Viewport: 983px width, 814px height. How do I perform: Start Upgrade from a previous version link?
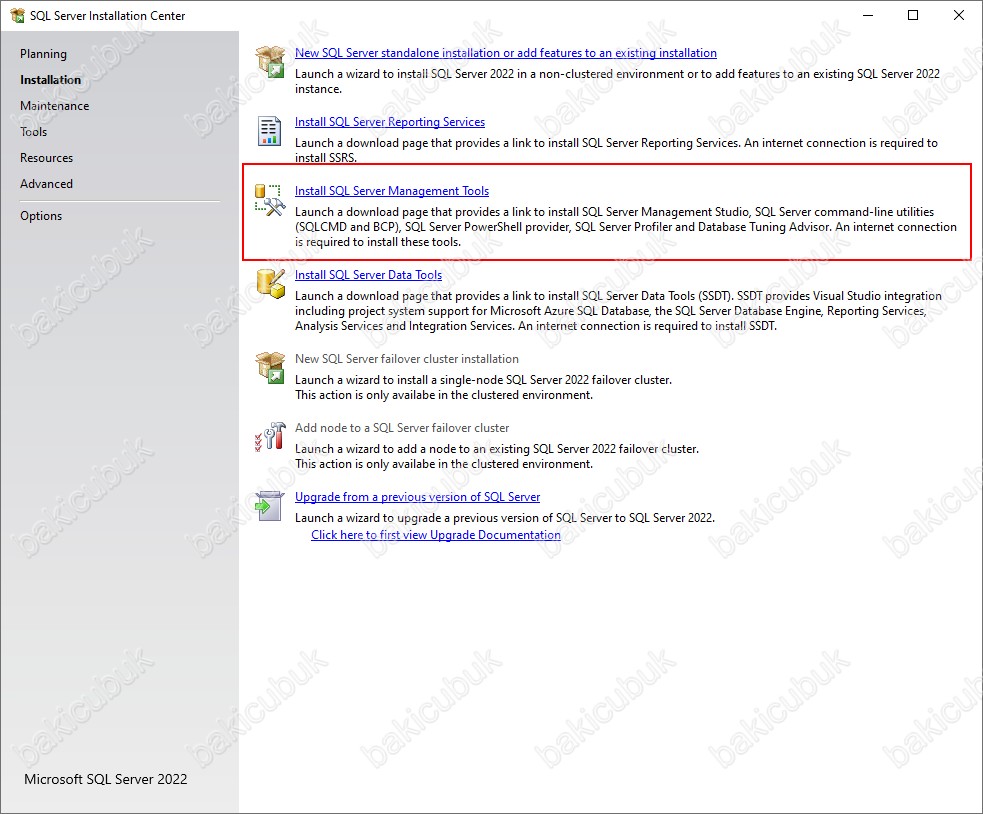coord(418,497)
